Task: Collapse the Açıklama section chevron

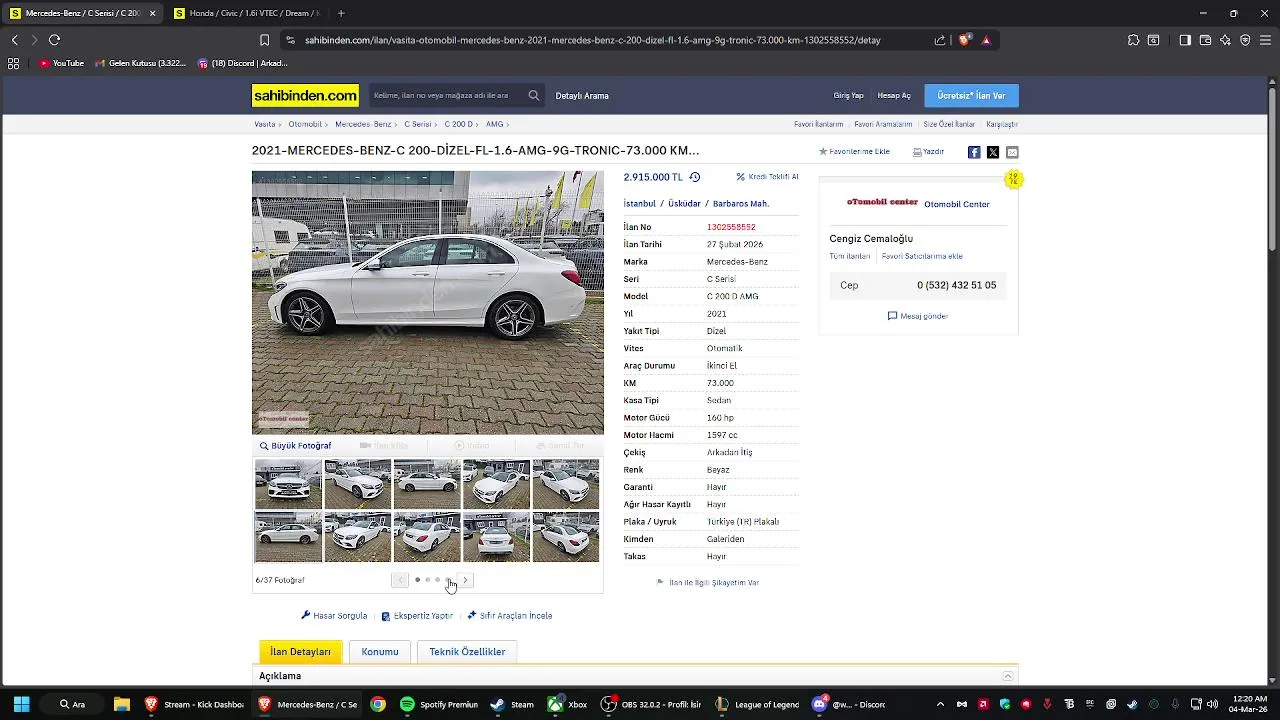Action: tap(1008, 676)
